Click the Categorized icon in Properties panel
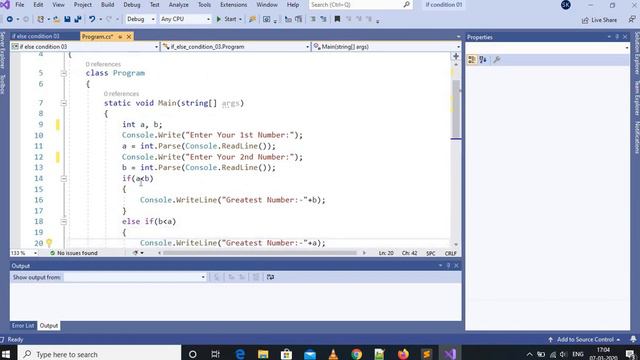Viewport: 640px width, 360px height. coord(472,60)
